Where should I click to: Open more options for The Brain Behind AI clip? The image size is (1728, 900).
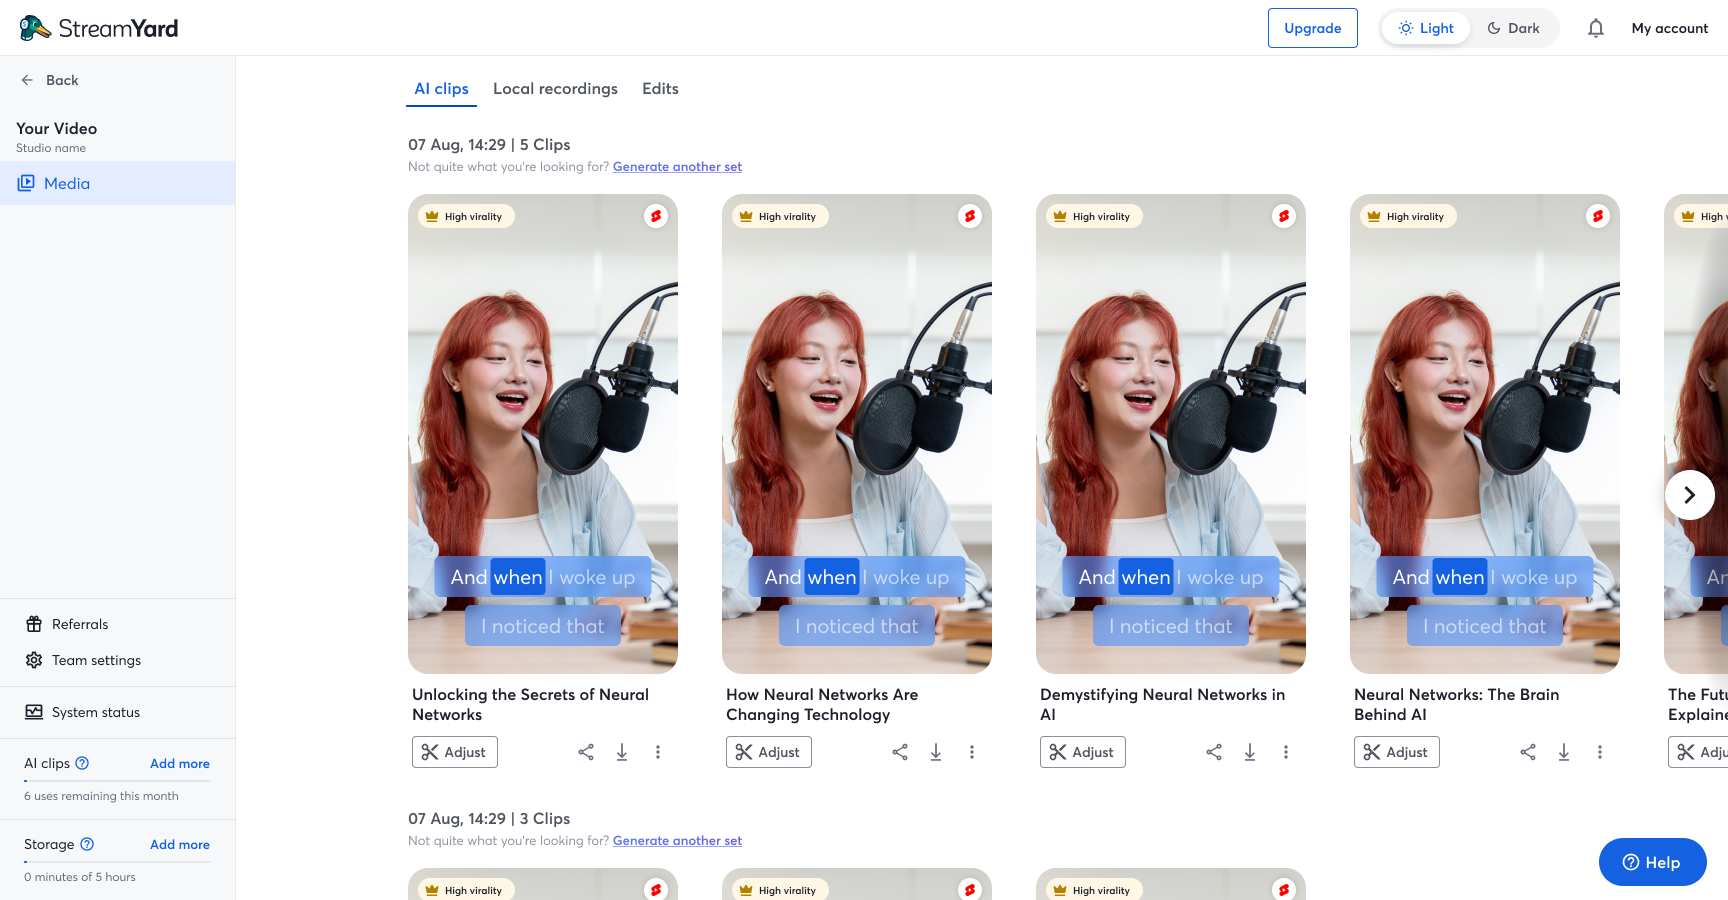point(1600,752)
